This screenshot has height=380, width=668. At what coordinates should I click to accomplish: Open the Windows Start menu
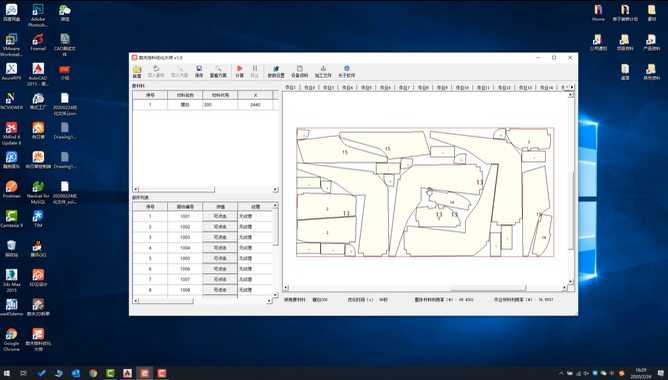[7, 374]
